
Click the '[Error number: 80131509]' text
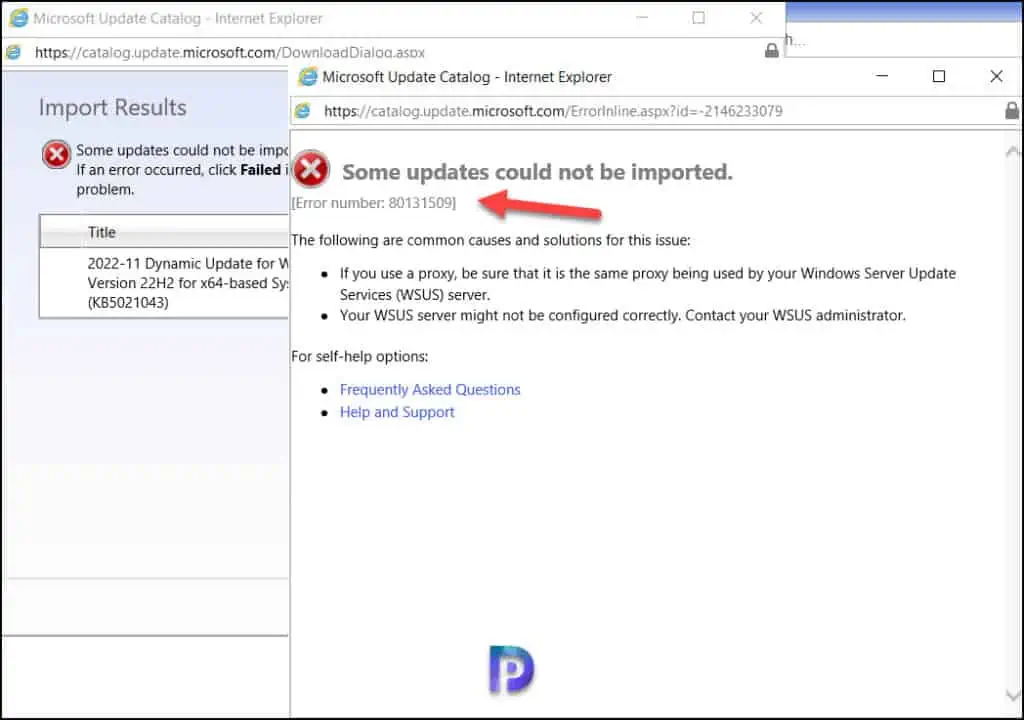pyautogui.click(x=374, y=203)
